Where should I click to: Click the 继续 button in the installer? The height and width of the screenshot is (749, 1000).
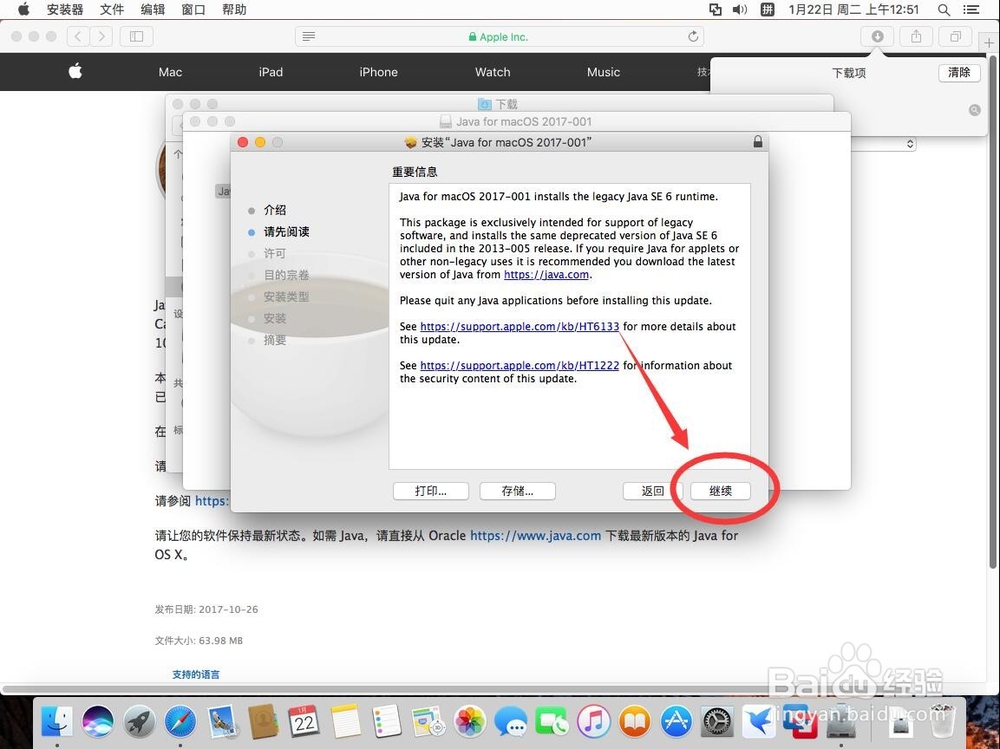pos(719,491)
